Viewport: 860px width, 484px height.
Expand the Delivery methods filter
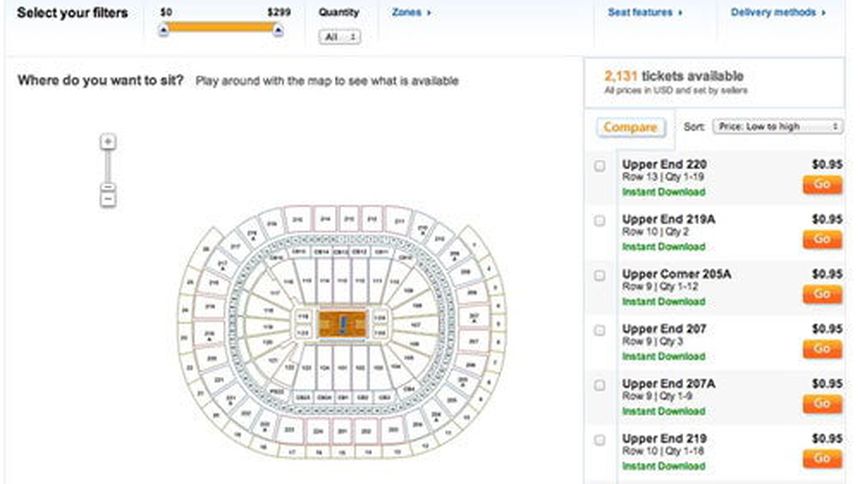point(779,13)
